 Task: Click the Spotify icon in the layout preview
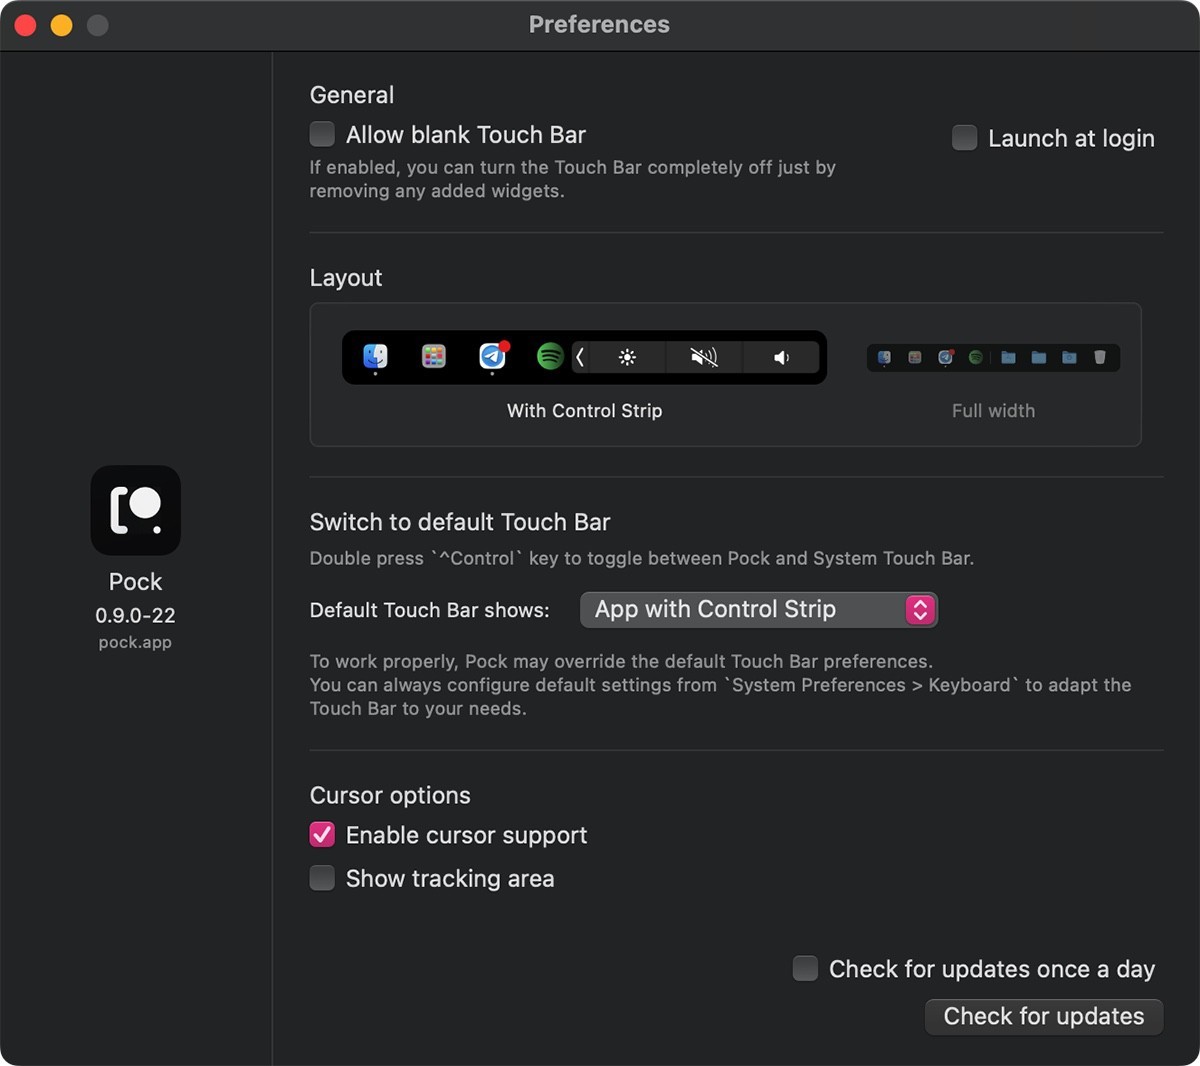(x=549, y=357)
